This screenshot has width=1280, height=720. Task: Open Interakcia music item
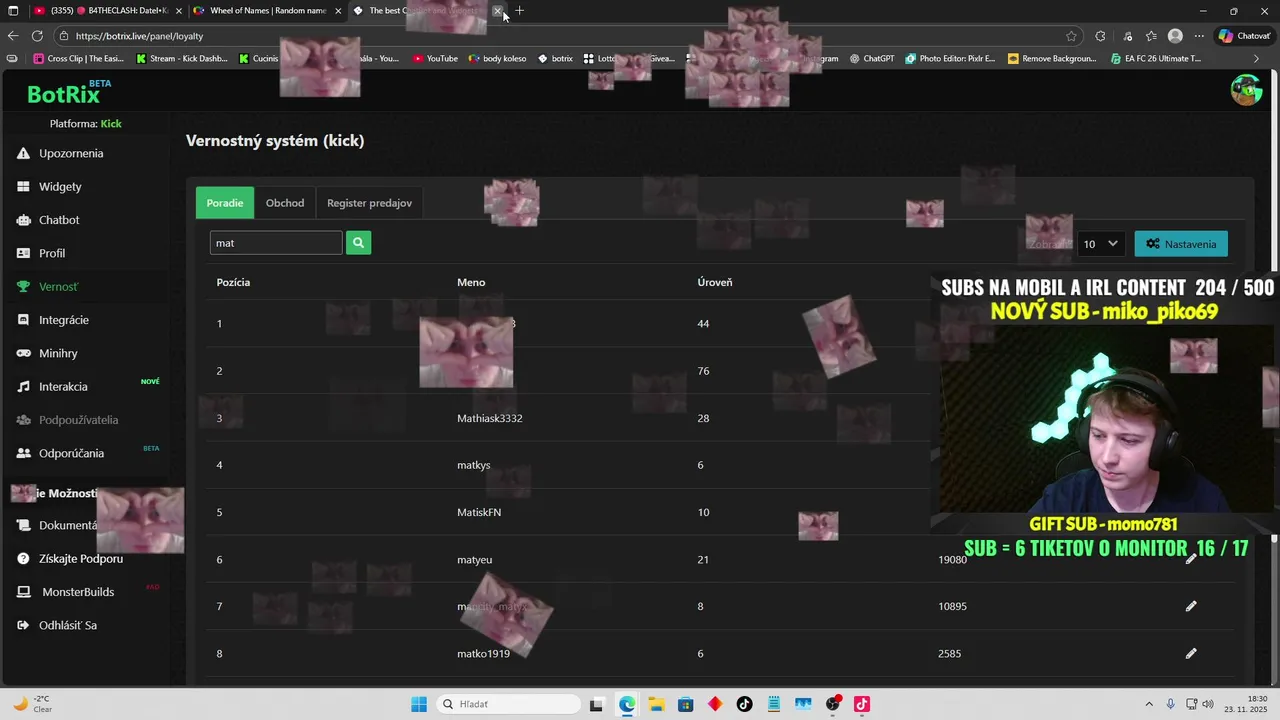point(63,386)
